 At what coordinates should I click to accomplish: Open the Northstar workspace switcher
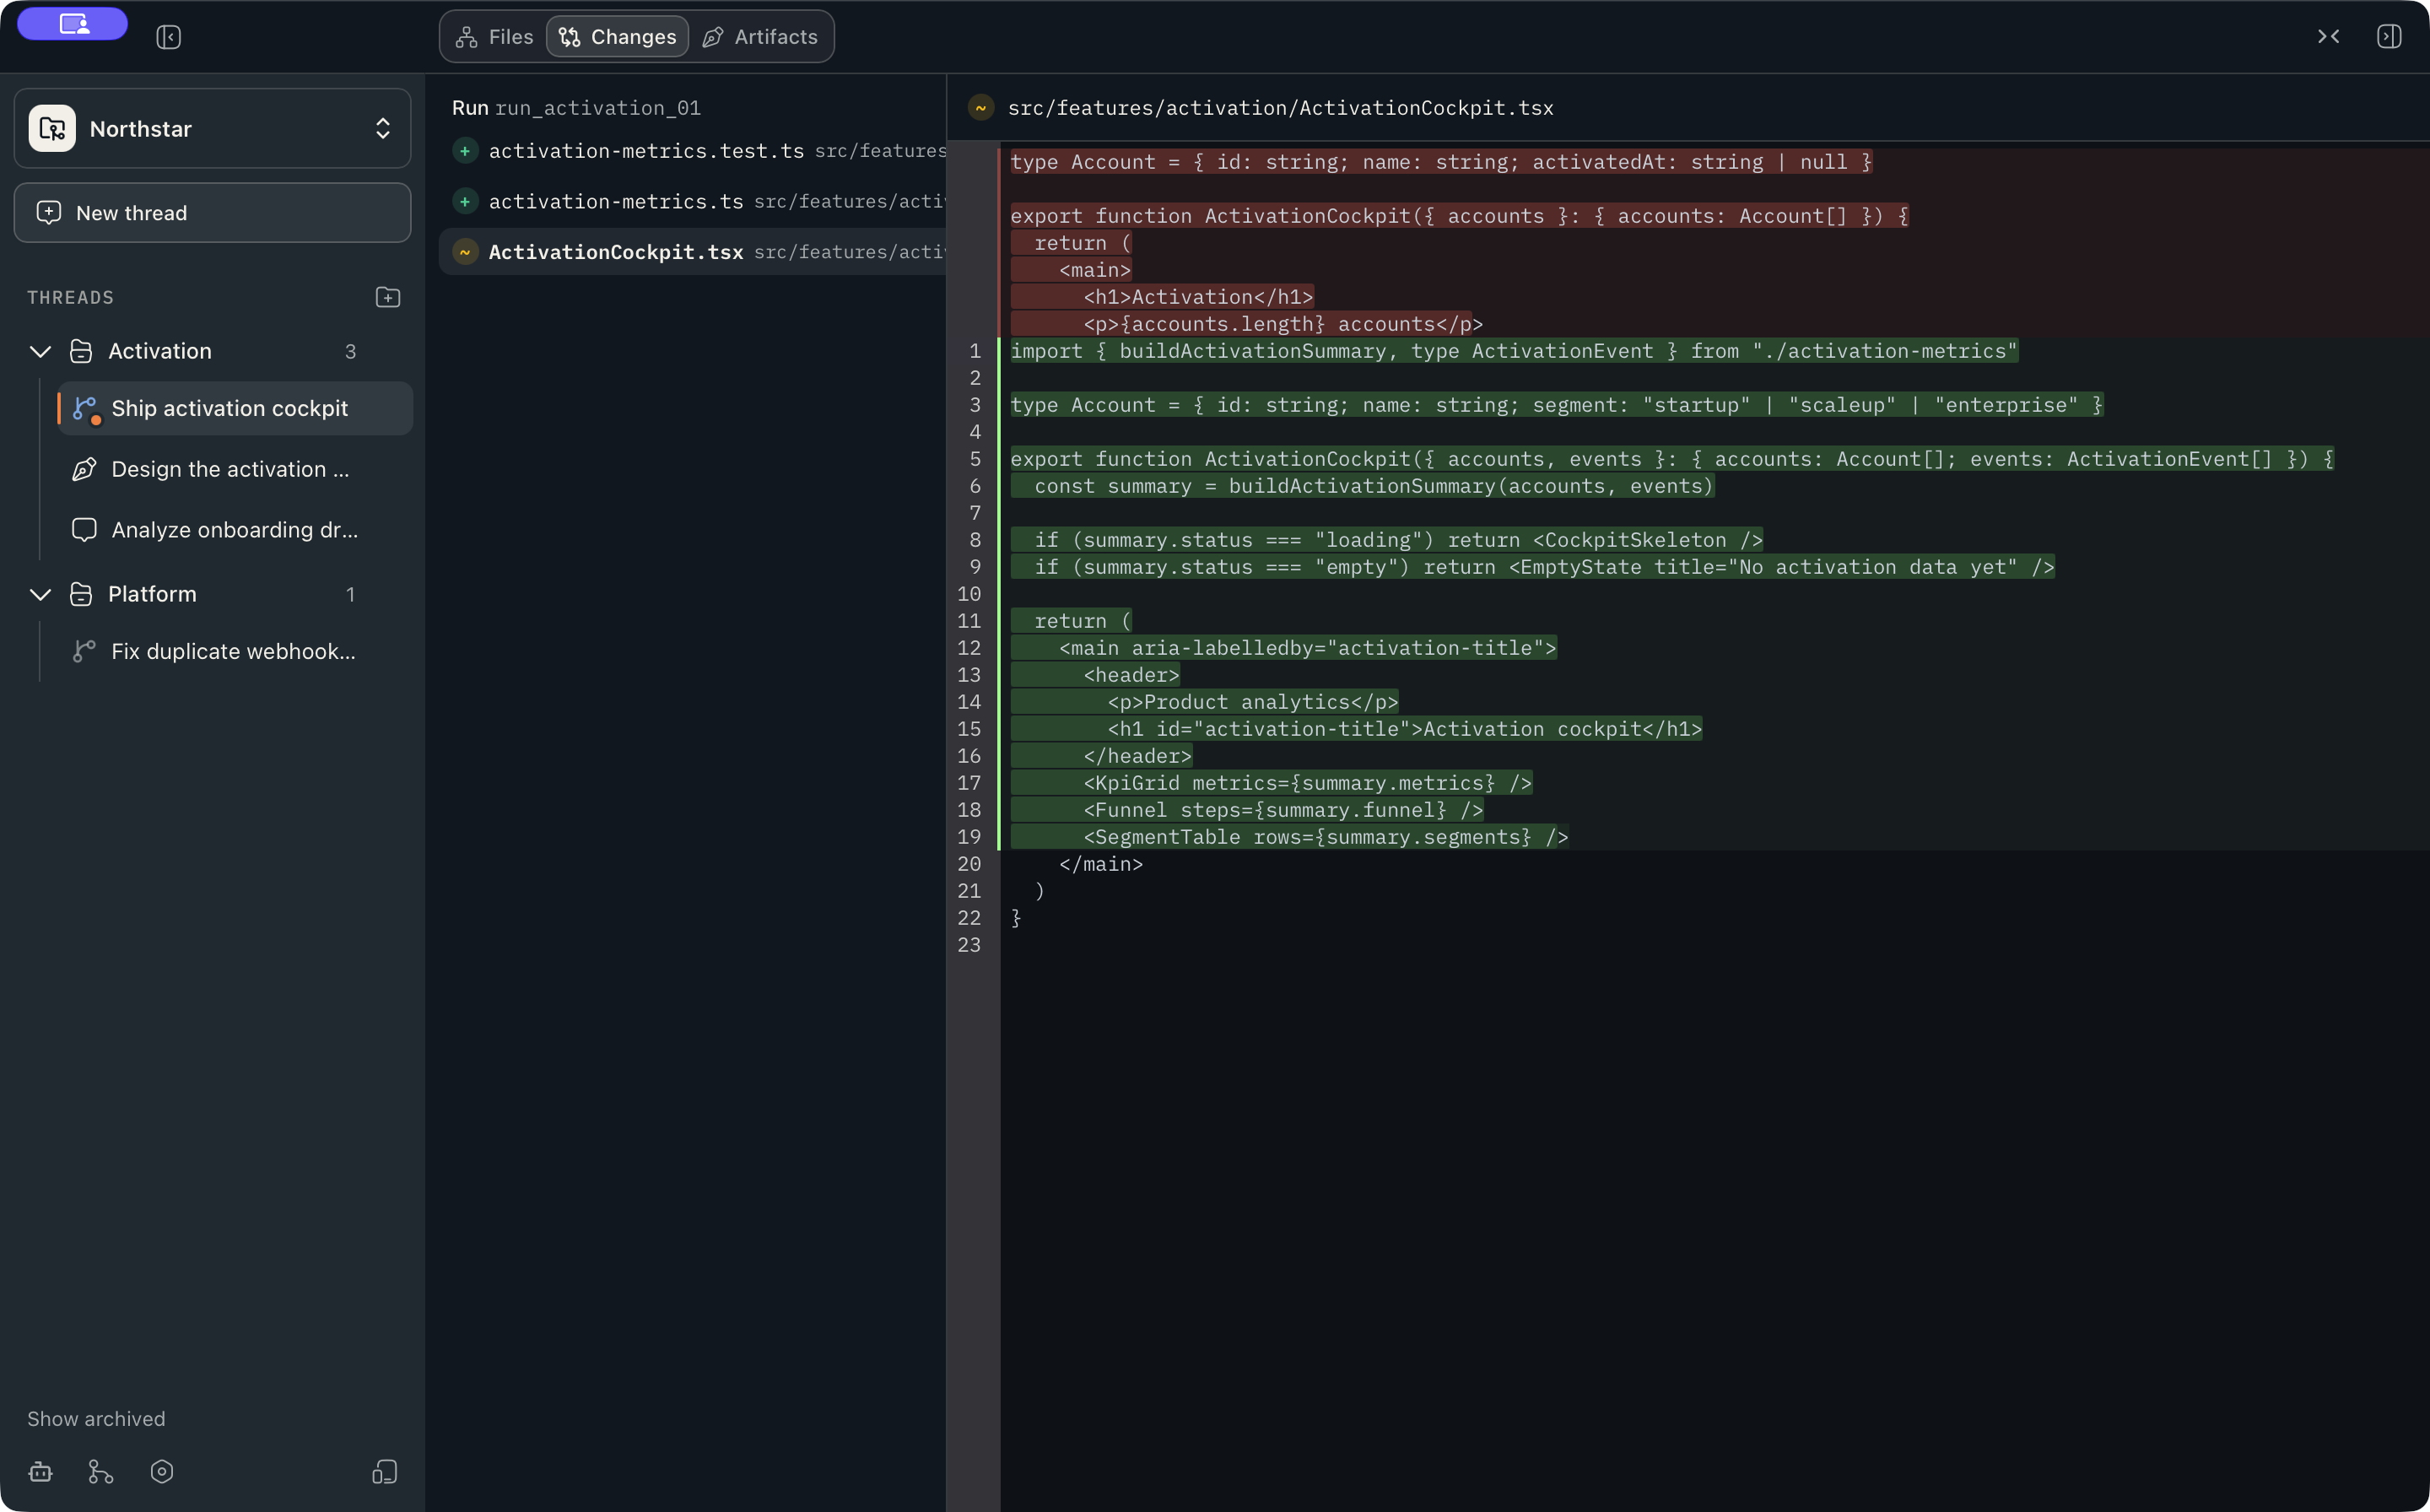tap(212, 128)
